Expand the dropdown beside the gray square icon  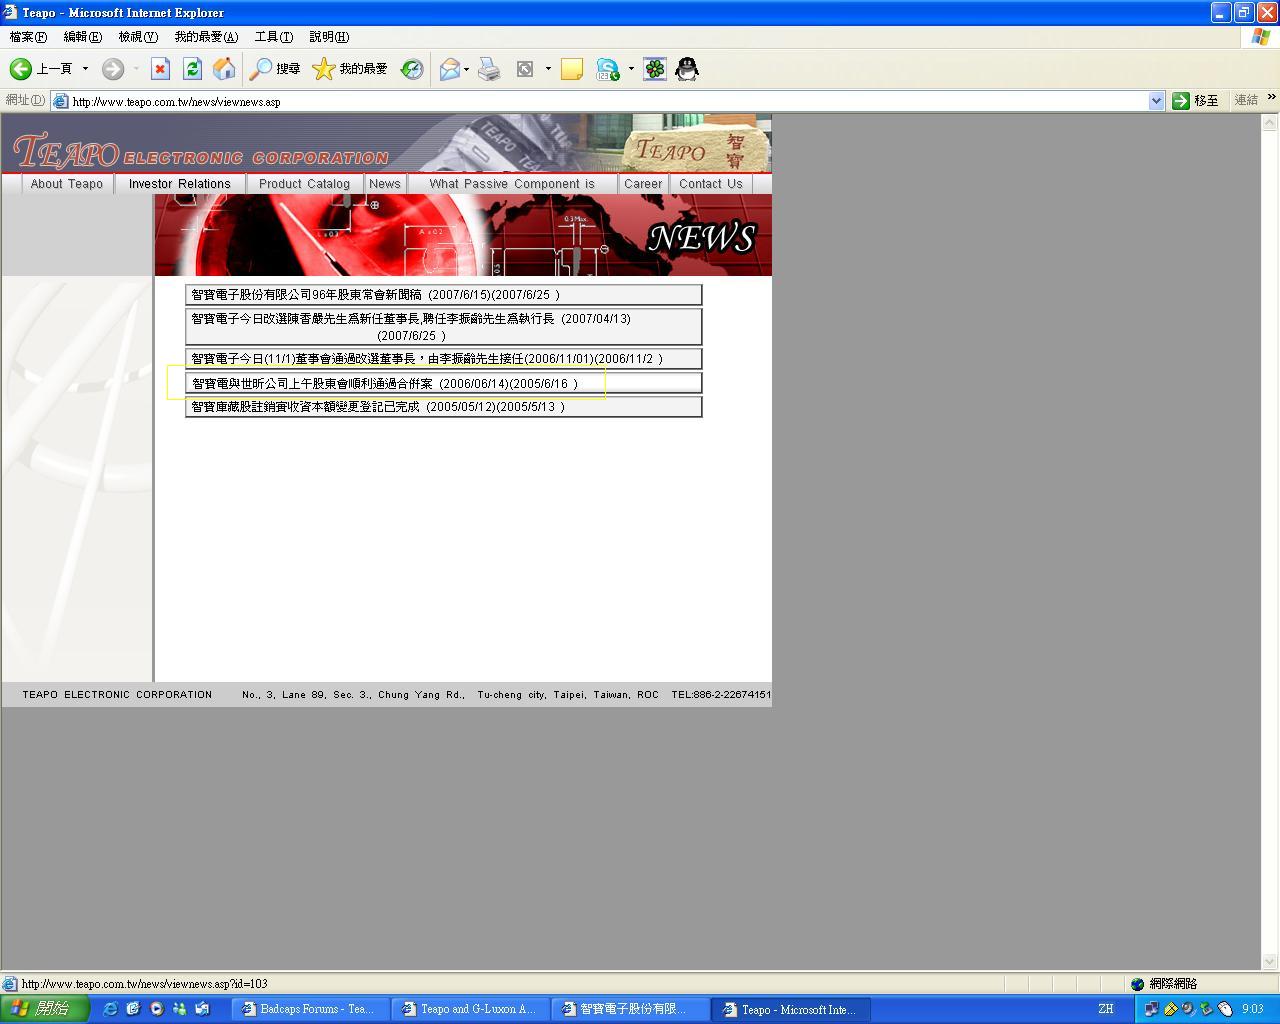pos(548,69)
